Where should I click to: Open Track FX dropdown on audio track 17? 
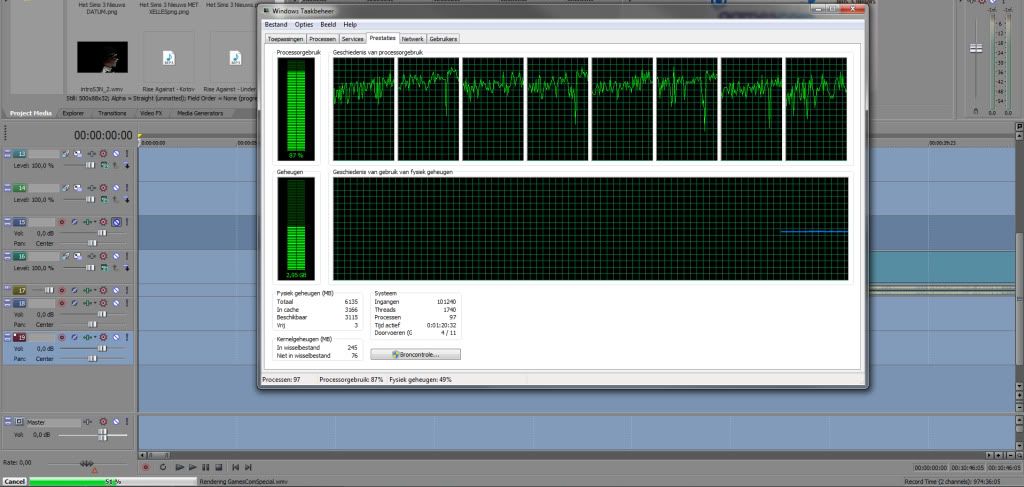pyautogui.click(x=95, y=291)
